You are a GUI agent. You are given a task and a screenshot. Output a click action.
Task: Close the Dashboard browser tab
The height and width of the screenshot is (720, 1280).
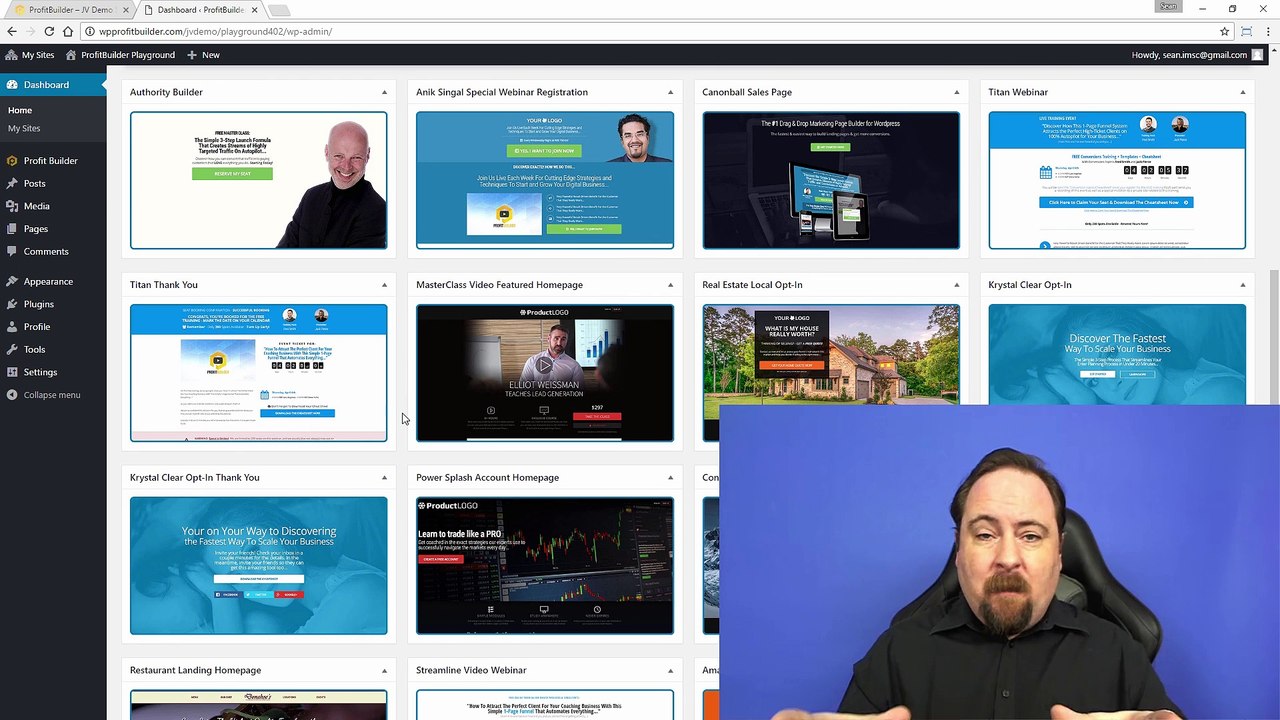(x=254, y=10)
